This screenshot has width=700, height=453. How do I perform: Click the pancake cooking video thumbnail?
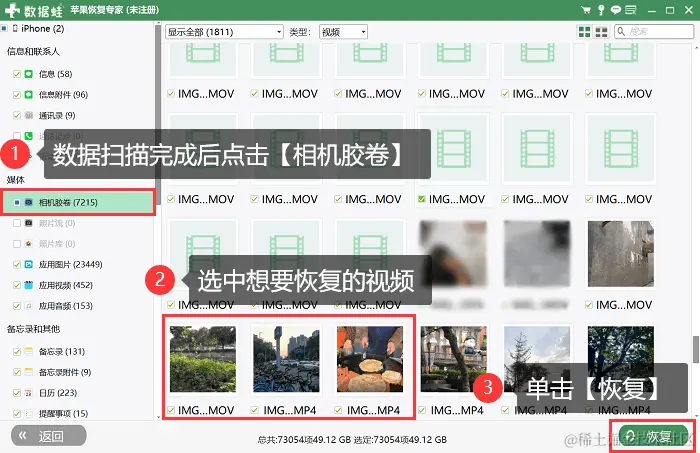tap(370, 359)
